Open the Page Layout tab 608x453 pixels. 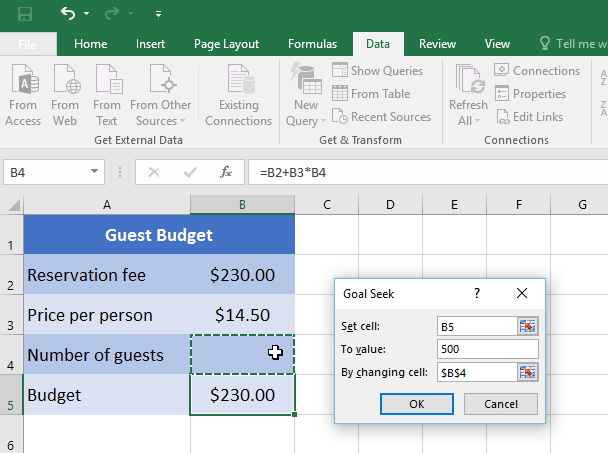click(x=226, y=44)
